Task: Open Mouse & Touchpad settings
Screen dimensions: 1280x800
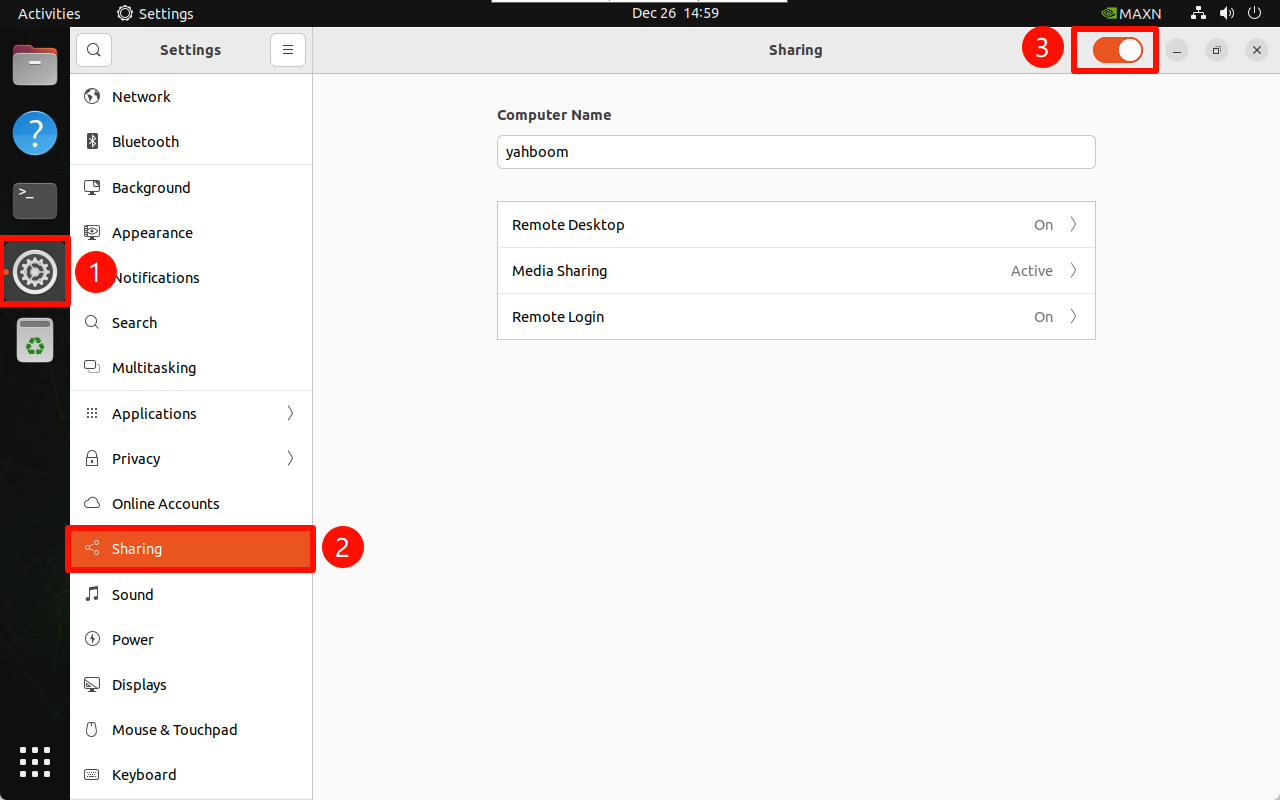Action: click(172, 729)
